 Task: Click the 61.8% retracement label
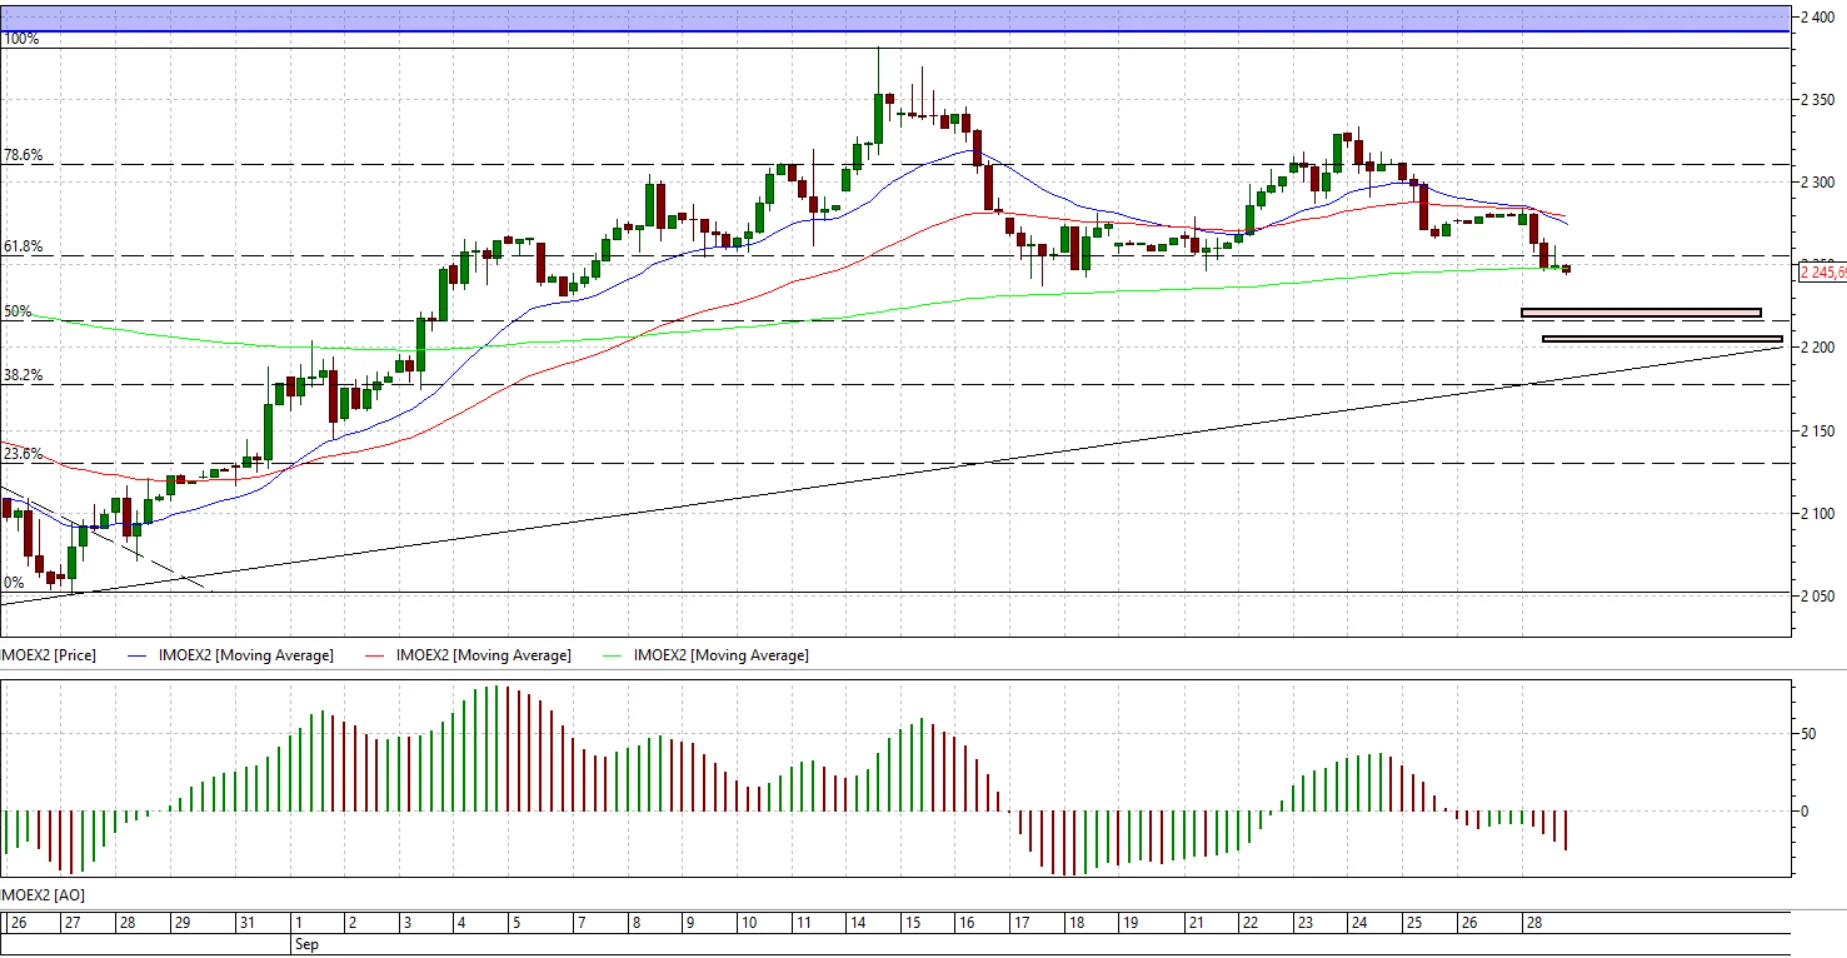(x=23, y=246)
